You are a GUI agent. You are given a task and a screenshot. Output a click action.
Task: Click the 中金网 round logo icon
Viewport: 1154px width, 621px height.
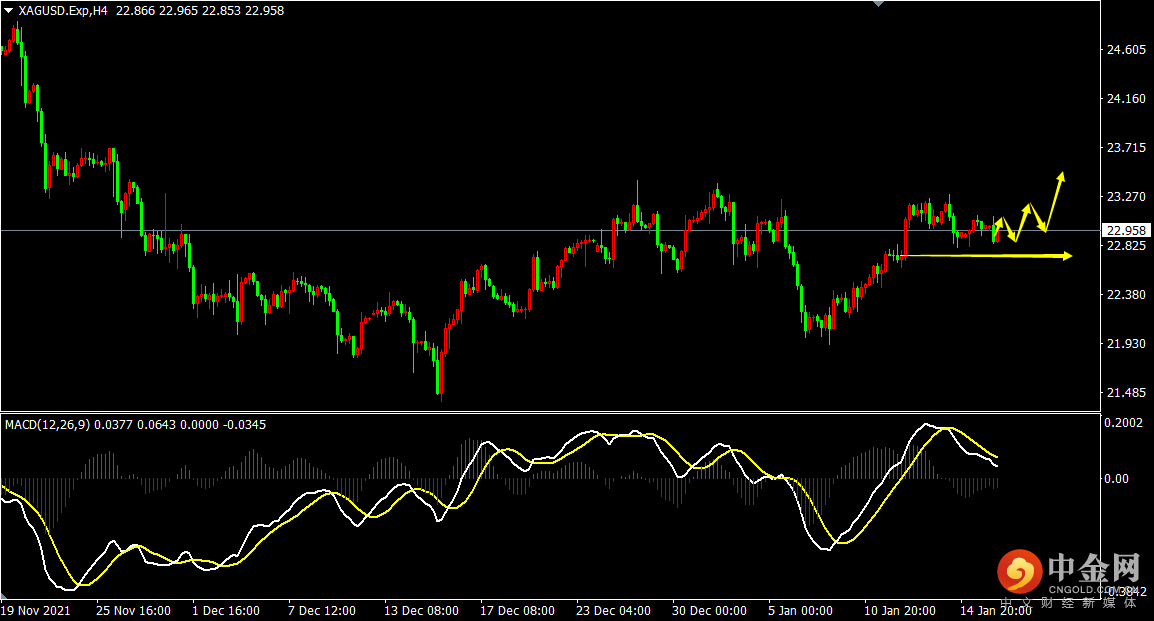coord(1019,571)
